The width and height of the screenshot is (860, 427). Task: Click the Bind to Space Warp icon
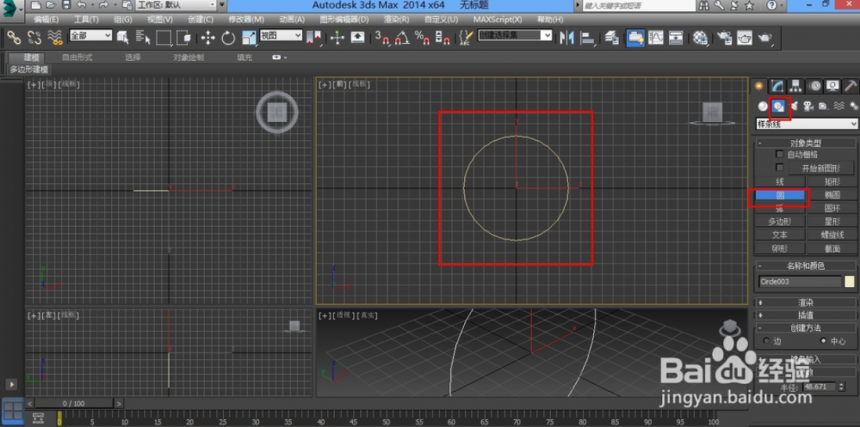[x=54, y=38]
